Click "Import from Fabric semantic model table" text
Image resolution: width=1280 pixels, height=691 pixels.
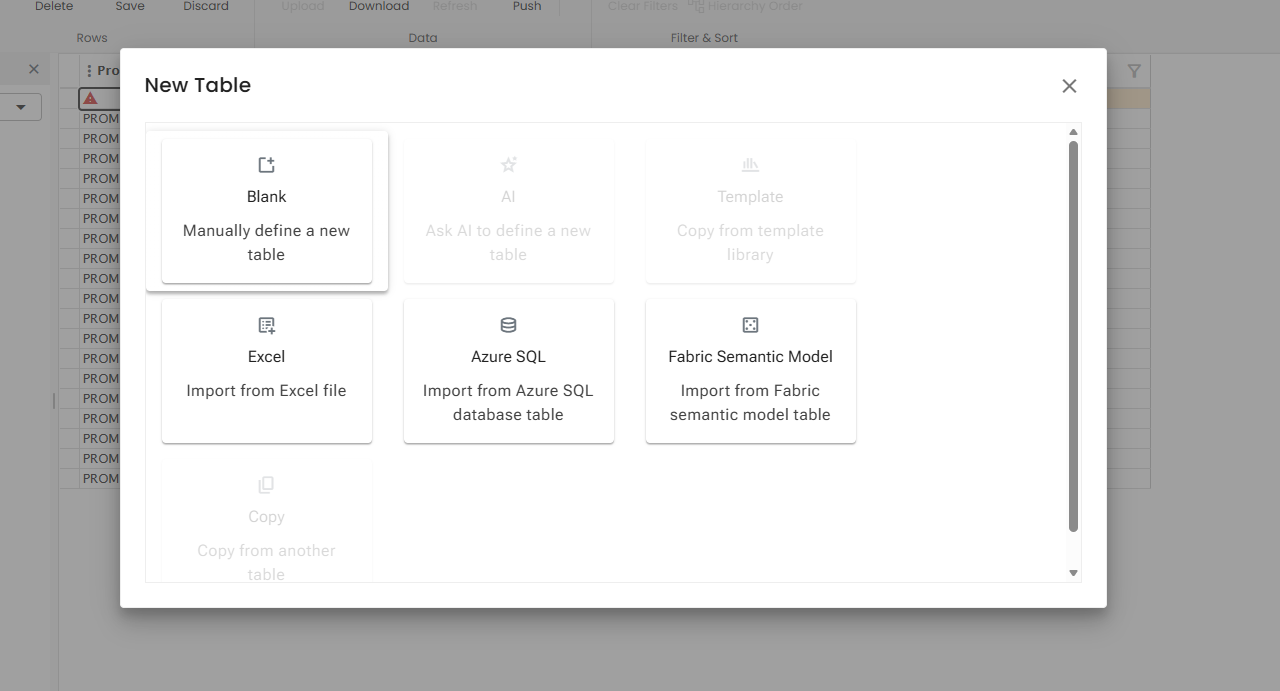(x=750, y=402)
